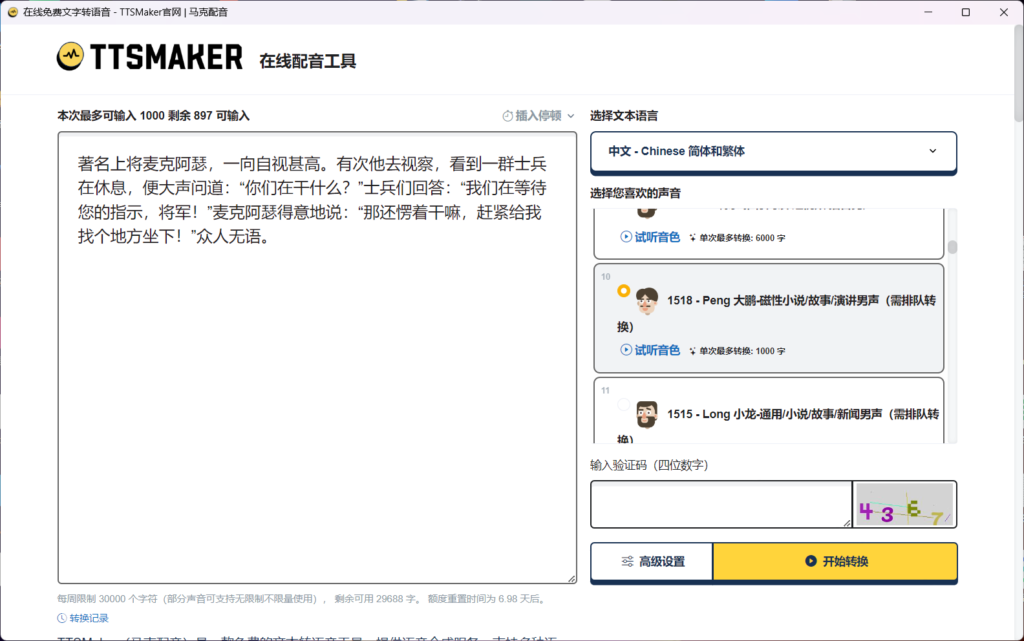Click the 选择文本语言 label
Viewport: 1024px width, 641px height.
(x=624, y=116)
